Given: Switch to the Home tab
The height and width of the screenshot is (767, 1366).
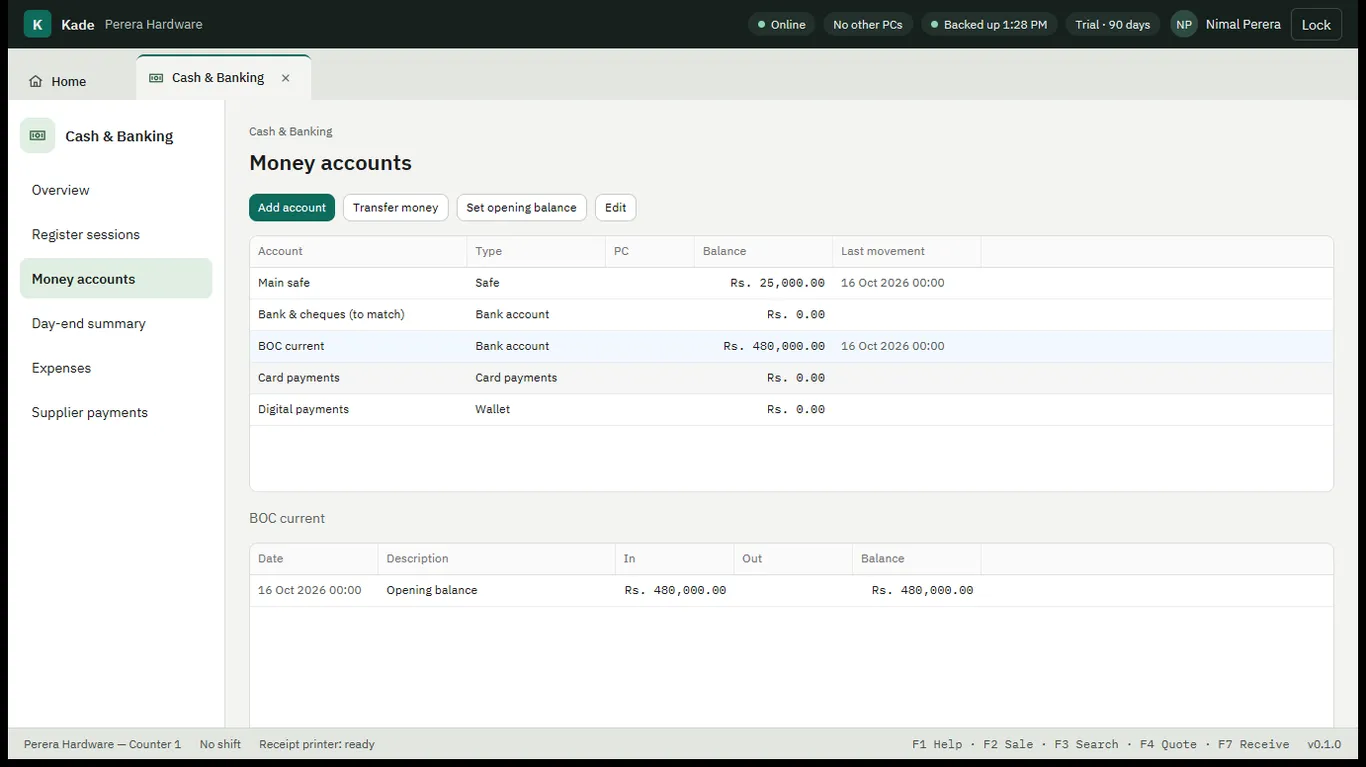Looking at the screenshot, I should (x=58, y=82).
